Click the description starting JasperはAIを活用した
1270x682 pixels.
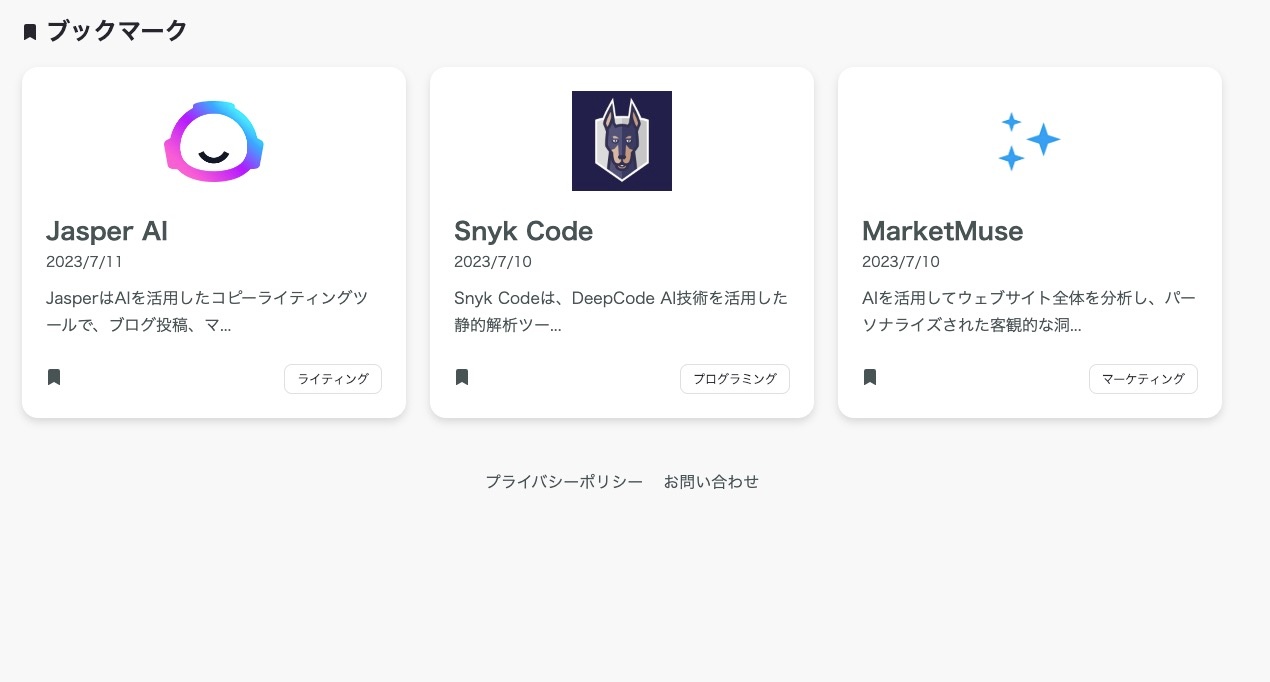tap(207, 312)
